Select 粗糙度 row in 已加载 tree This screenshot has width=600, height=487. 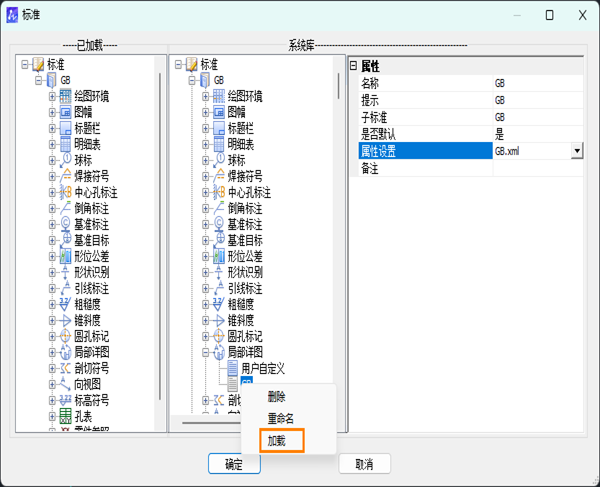[x=87, y=305]
